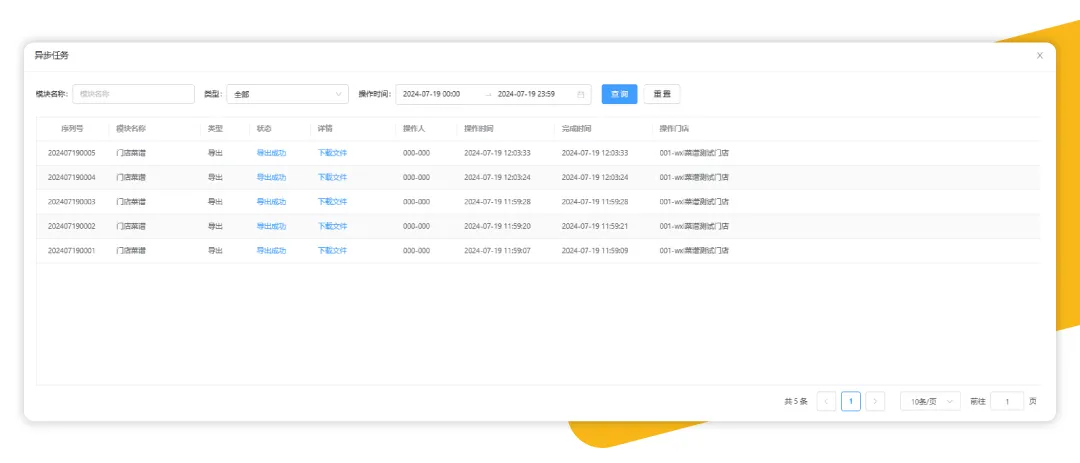This screenshot has width=1080, height=463.
Task: Click operation time 2024-07-19 12:03:24 cell
Action: [497, 177]
